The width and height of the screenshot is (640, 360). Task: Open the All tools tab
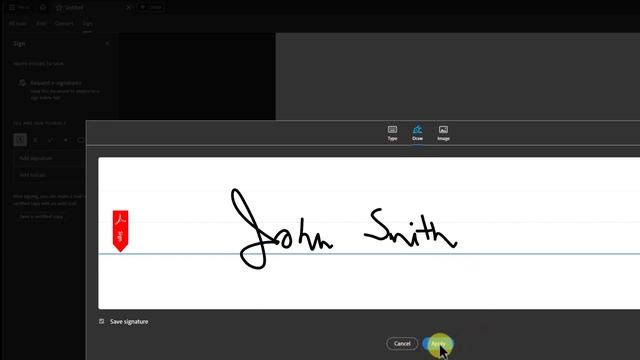pyautogui.click(x=18, y=24)
